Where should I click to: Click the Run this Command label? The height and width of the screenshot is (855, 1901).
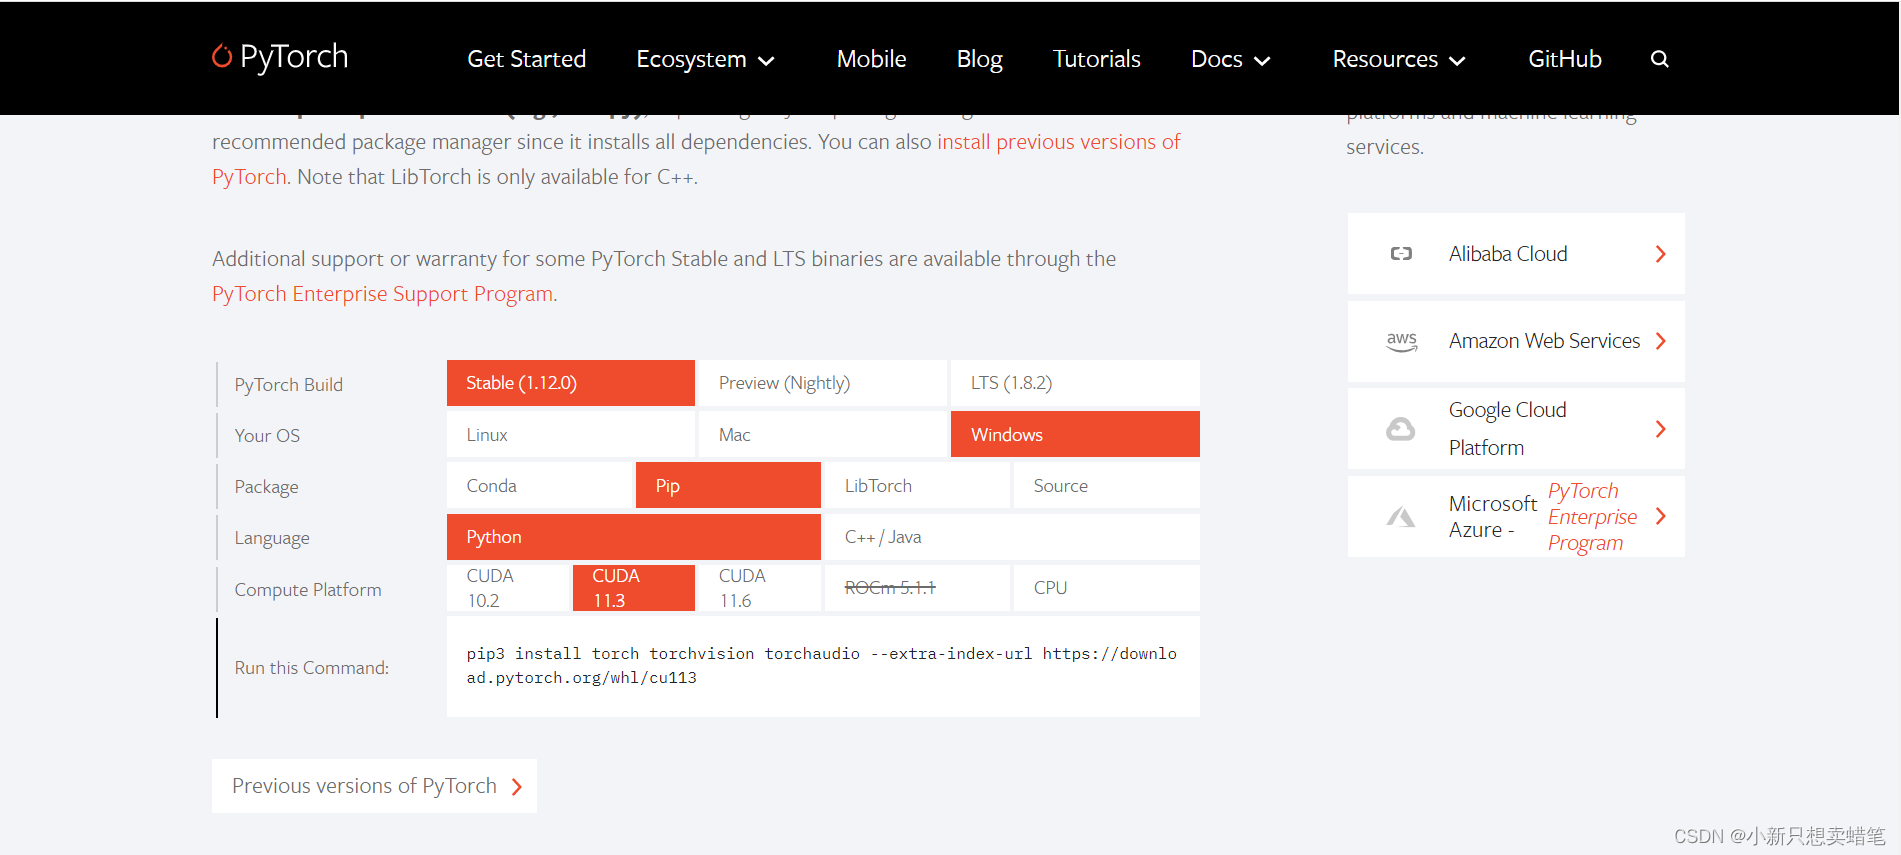tap(312, 668)
